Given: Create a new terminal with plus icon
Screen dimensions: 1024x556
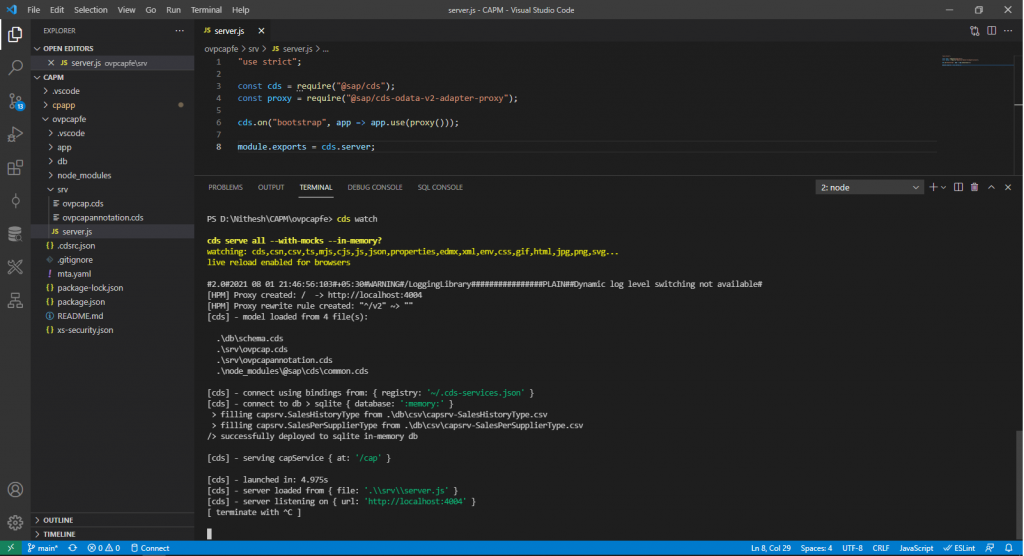Looking at the screenshot, I should tap(933, 188).
